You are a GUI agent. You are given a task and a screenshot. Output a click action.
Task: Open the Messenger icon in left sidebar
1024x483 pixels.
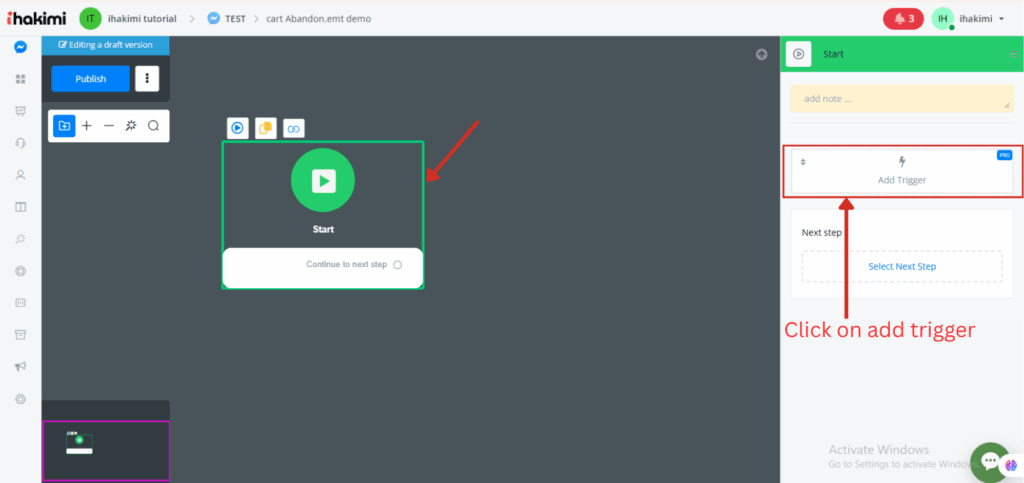click(x=20, y=47)
